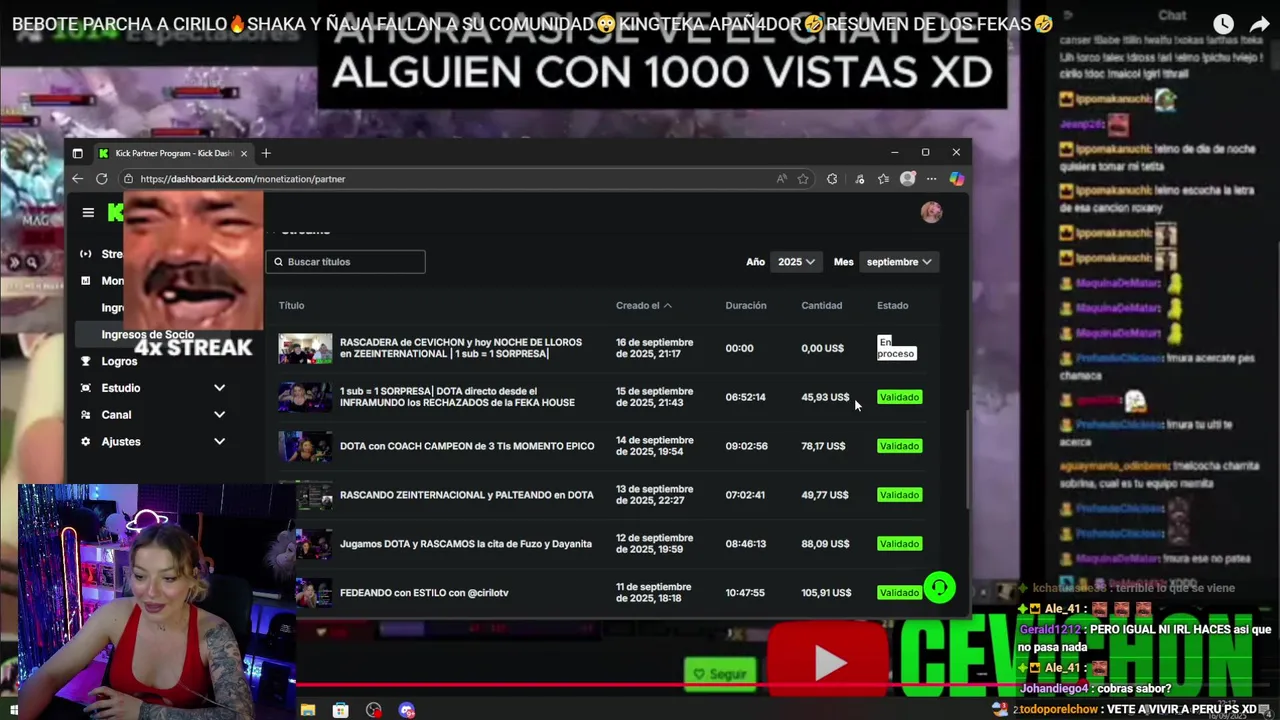
Task: Open the Año 2025 dropdown
Action: tap(796, 262)
